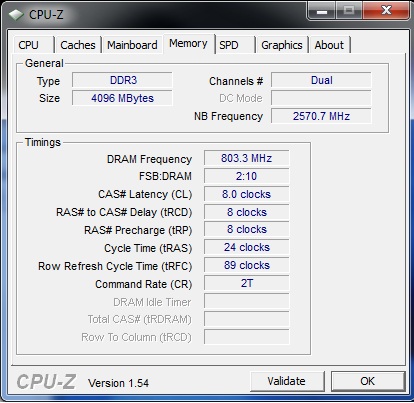
Task: Select the Memory tab
Action: pyautogui.click(x=188, y=44)
